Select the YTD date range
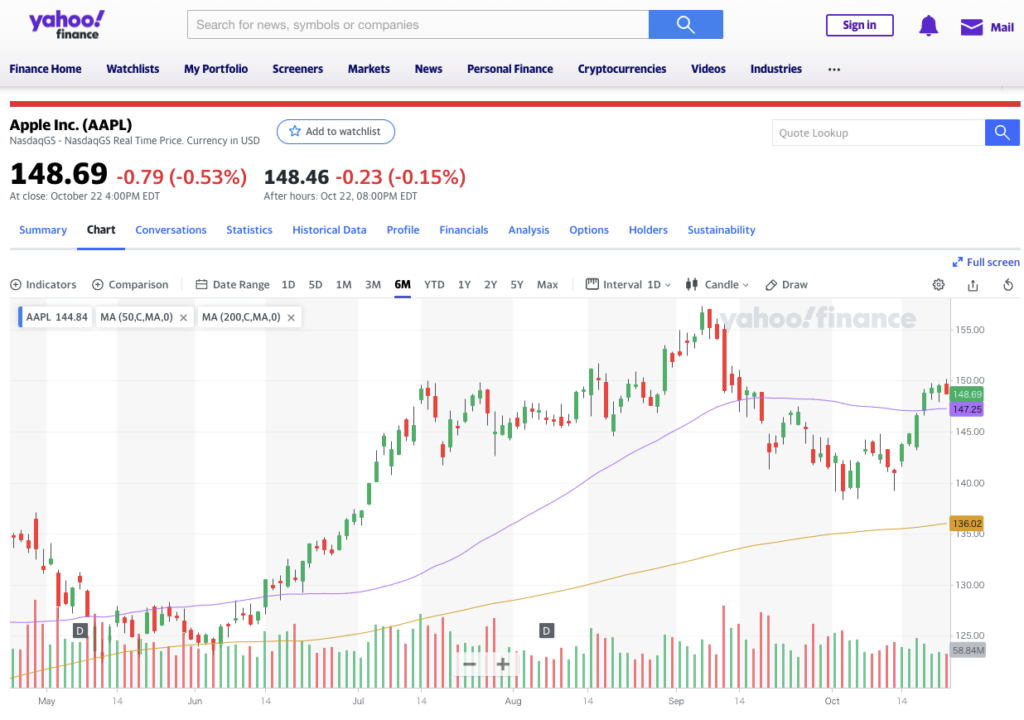Image resolution: width=1024 pixels, height=720 pixels. (434, 285)
